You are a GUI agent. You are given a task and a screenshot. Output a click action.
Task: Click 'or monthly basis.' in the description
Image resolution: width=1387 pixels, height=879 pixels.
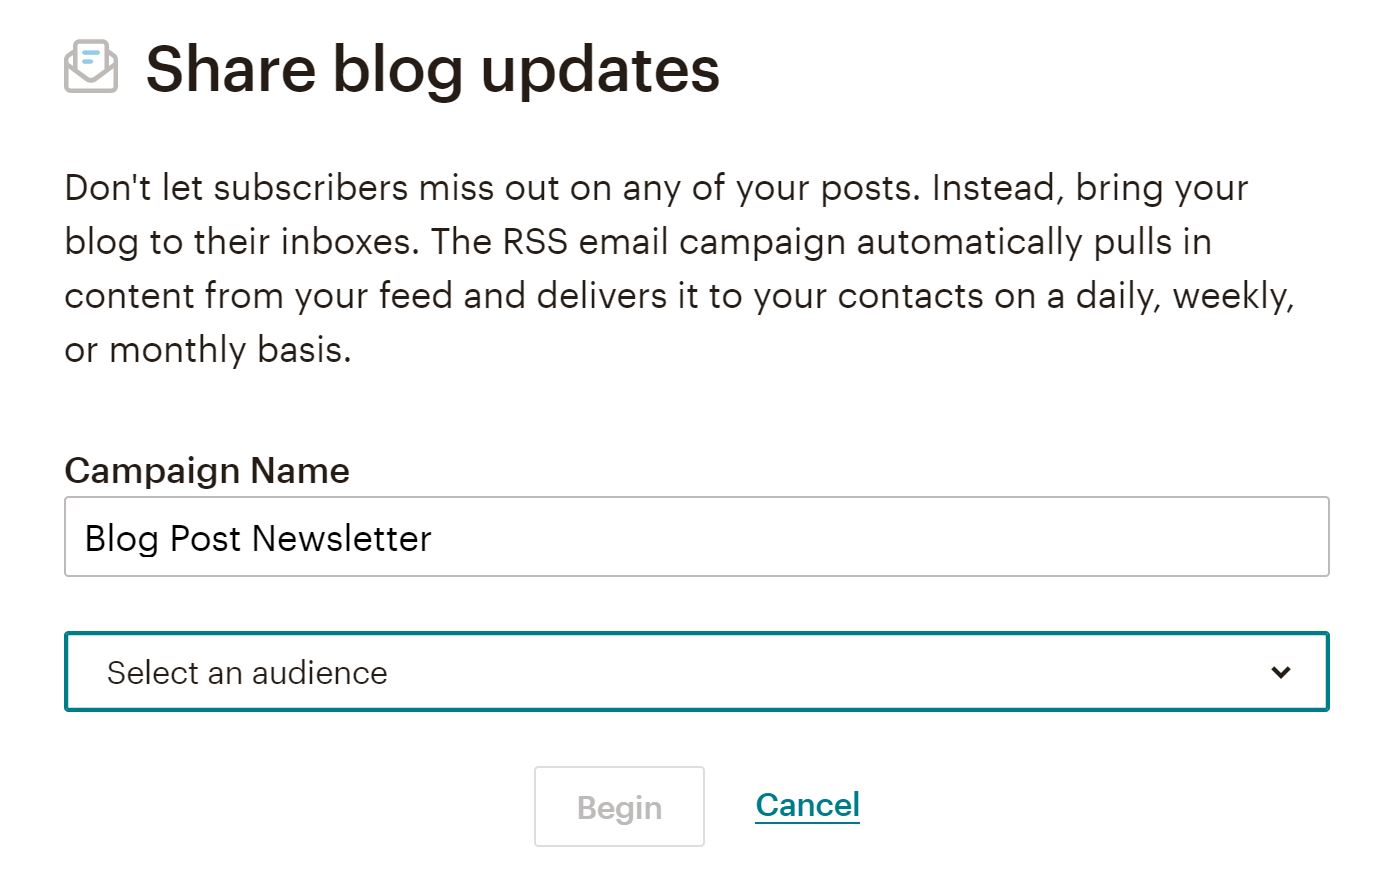[208, 350]
